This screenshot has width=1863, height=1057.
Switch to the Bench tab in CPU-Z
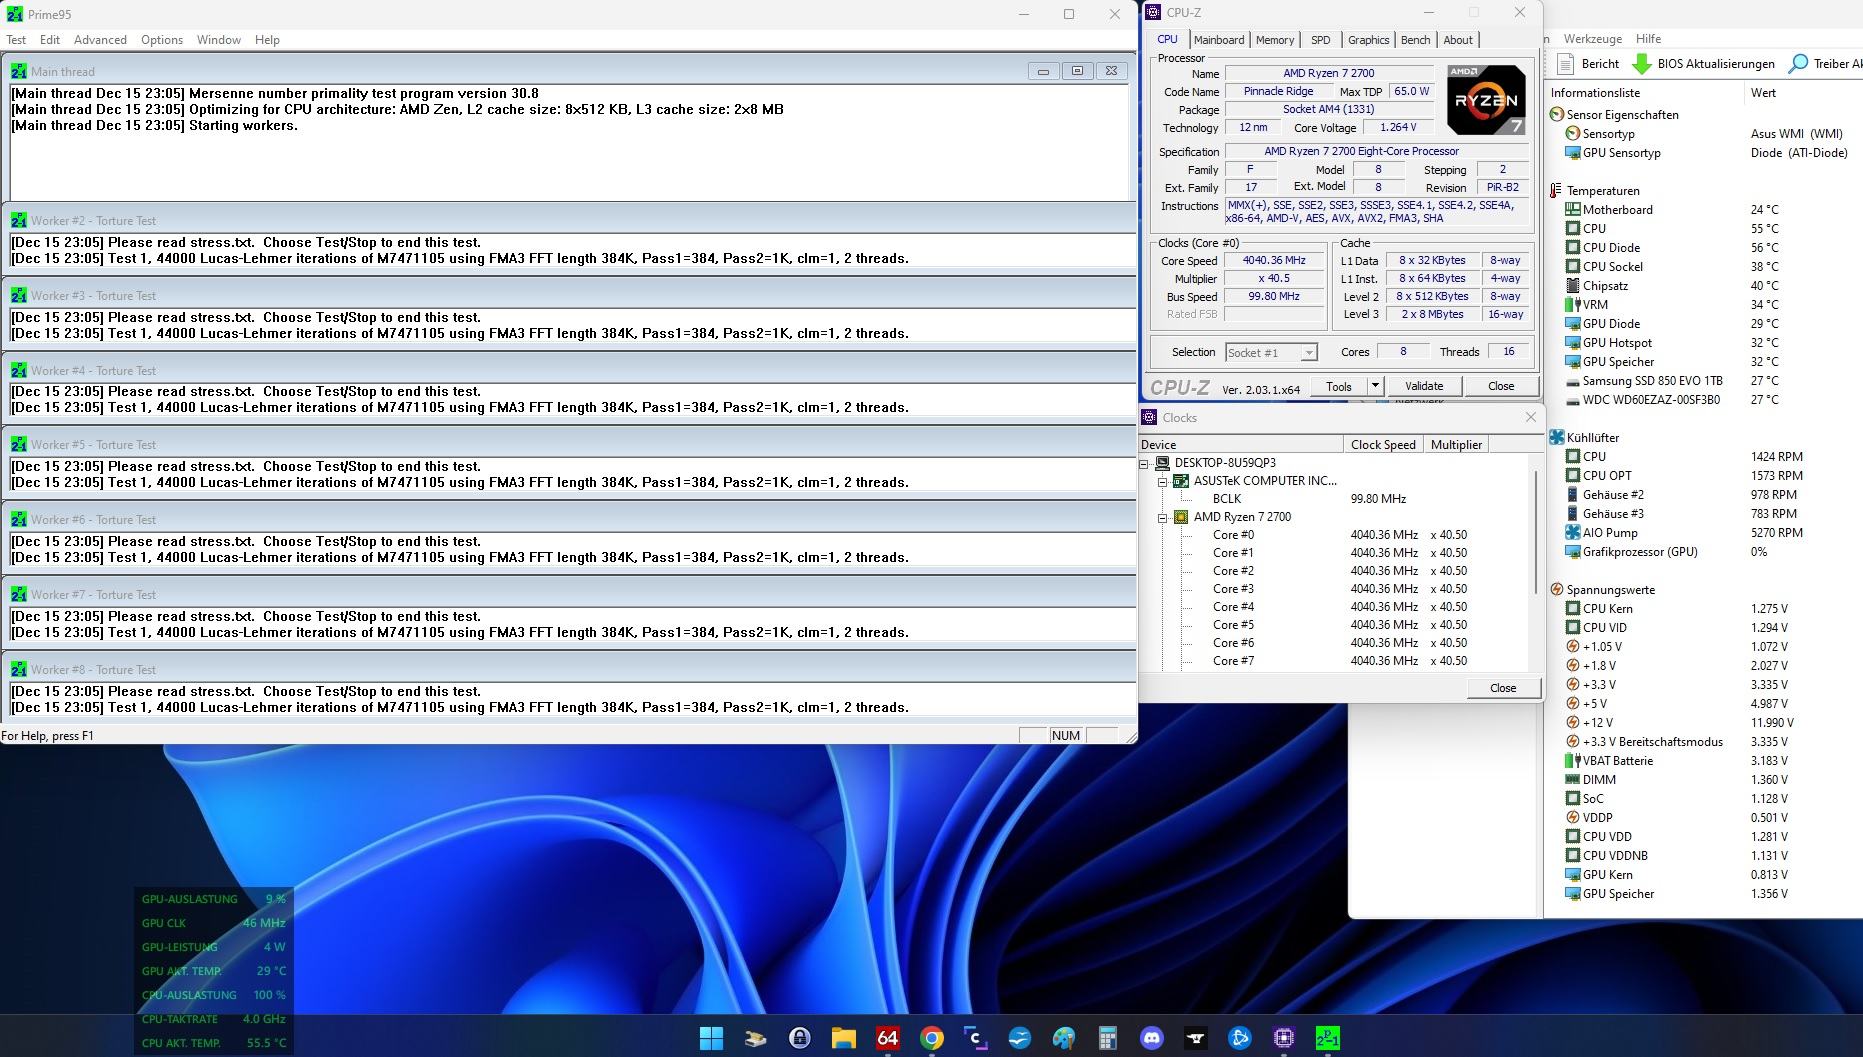1415,40
